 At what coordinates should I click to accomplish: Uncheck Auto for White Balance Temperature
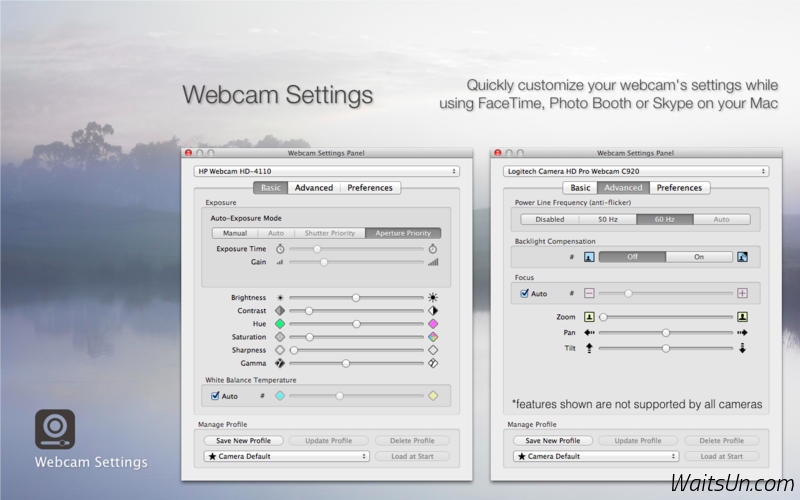(x=215, y=396)
